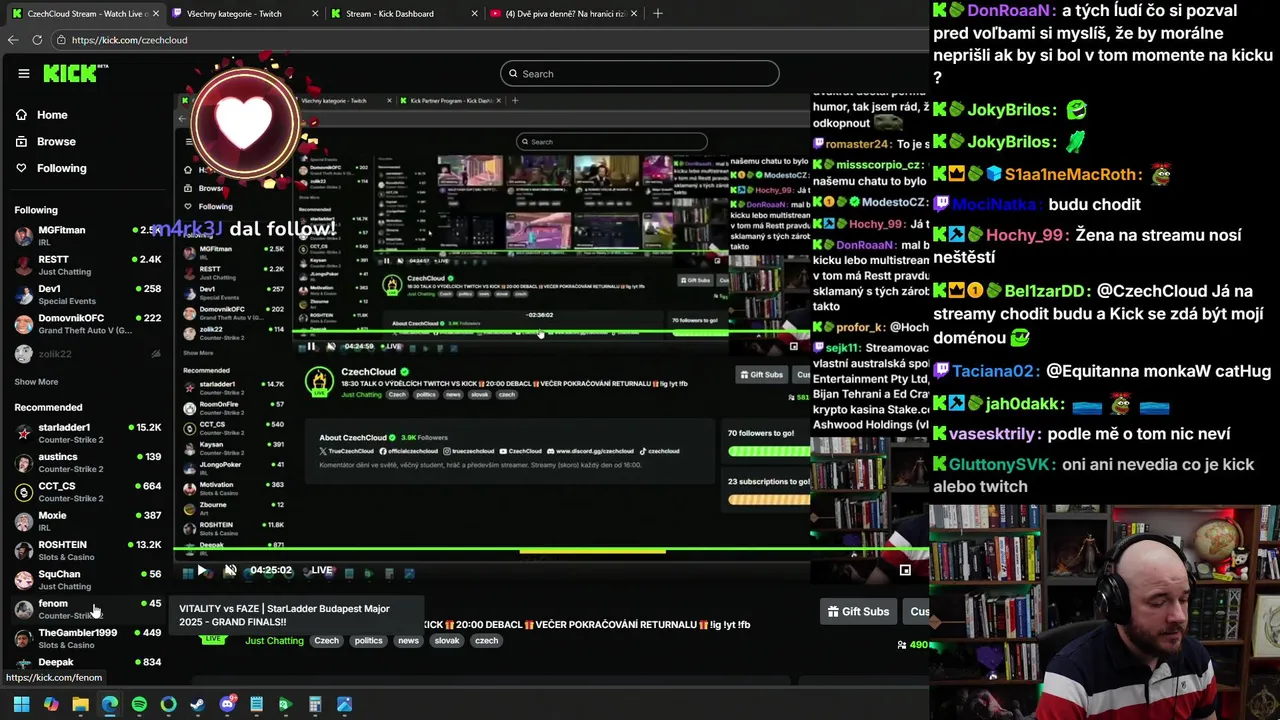Open Spotify from the taskbar
Image resolution: width=1280 pixels, height=720 pixels.
139,704
